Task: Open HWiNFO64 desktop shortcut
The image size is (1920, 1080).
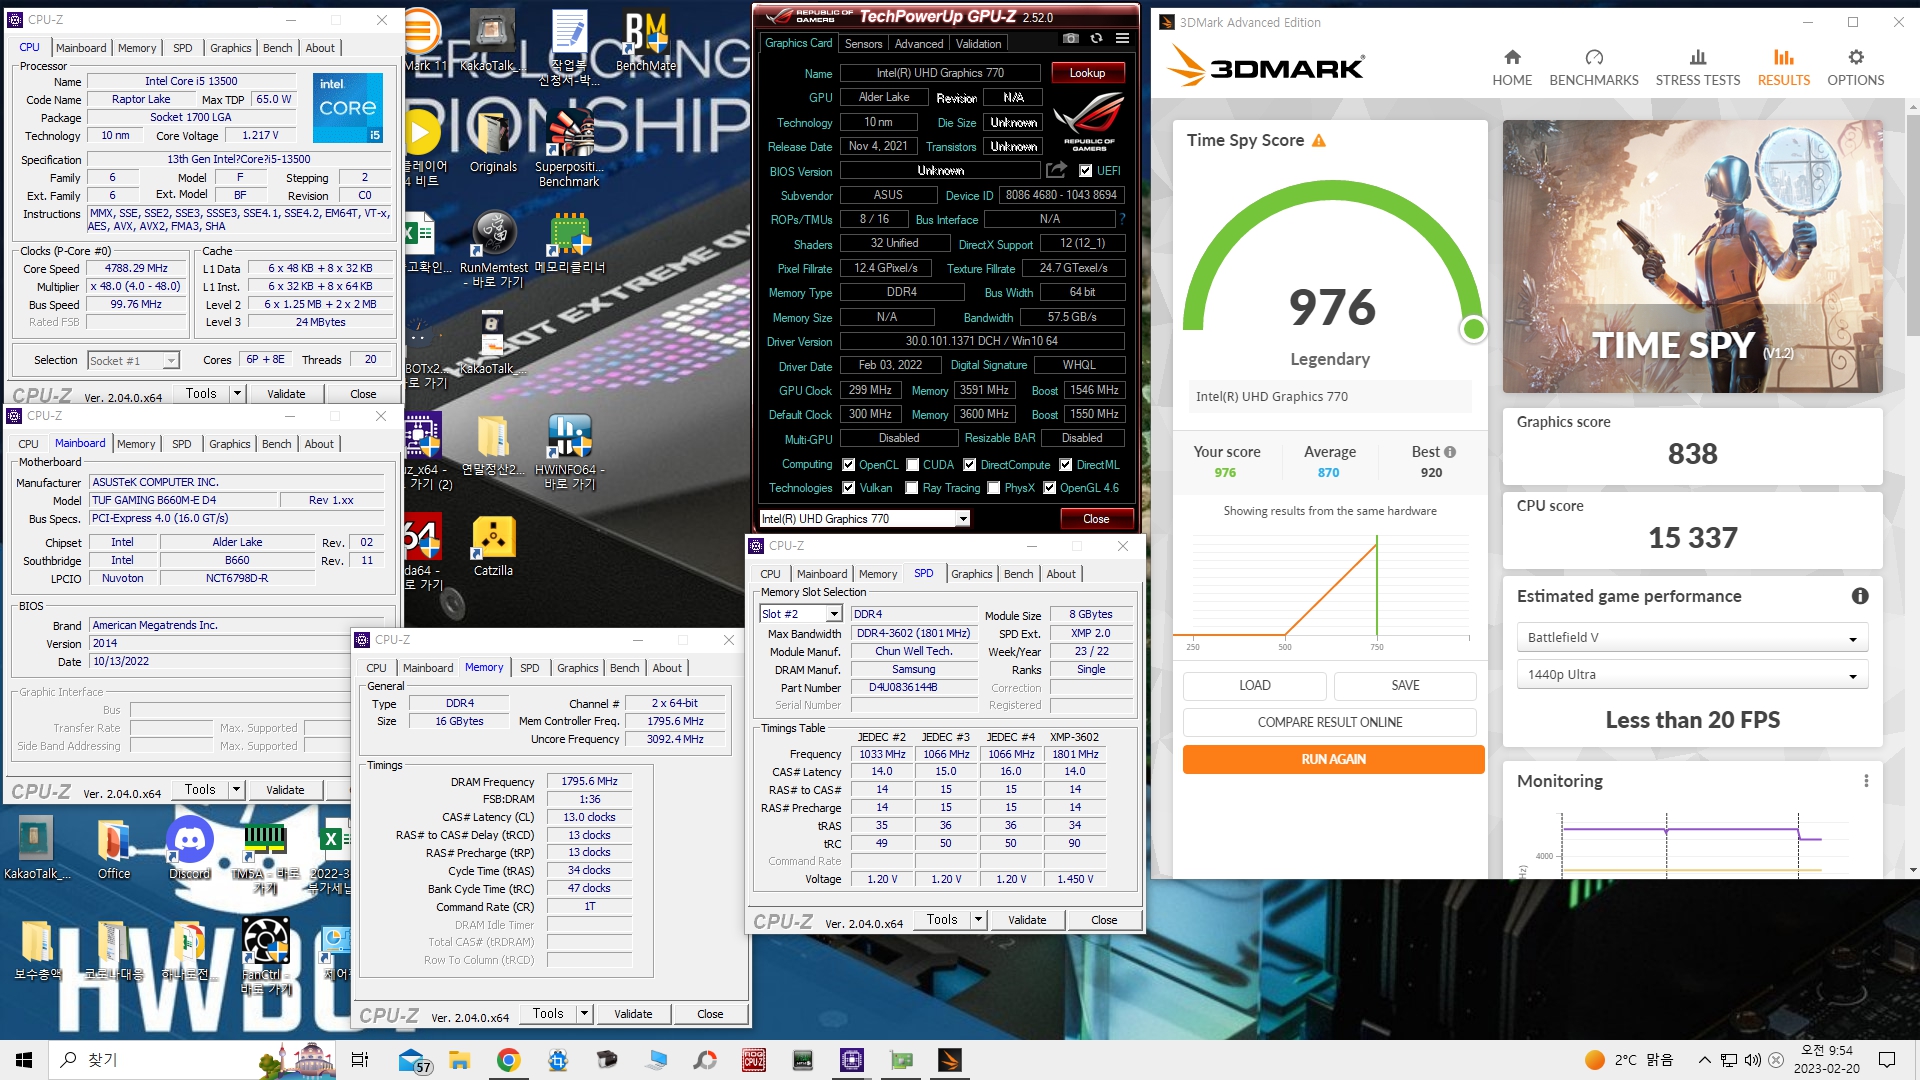Action: 569,452
